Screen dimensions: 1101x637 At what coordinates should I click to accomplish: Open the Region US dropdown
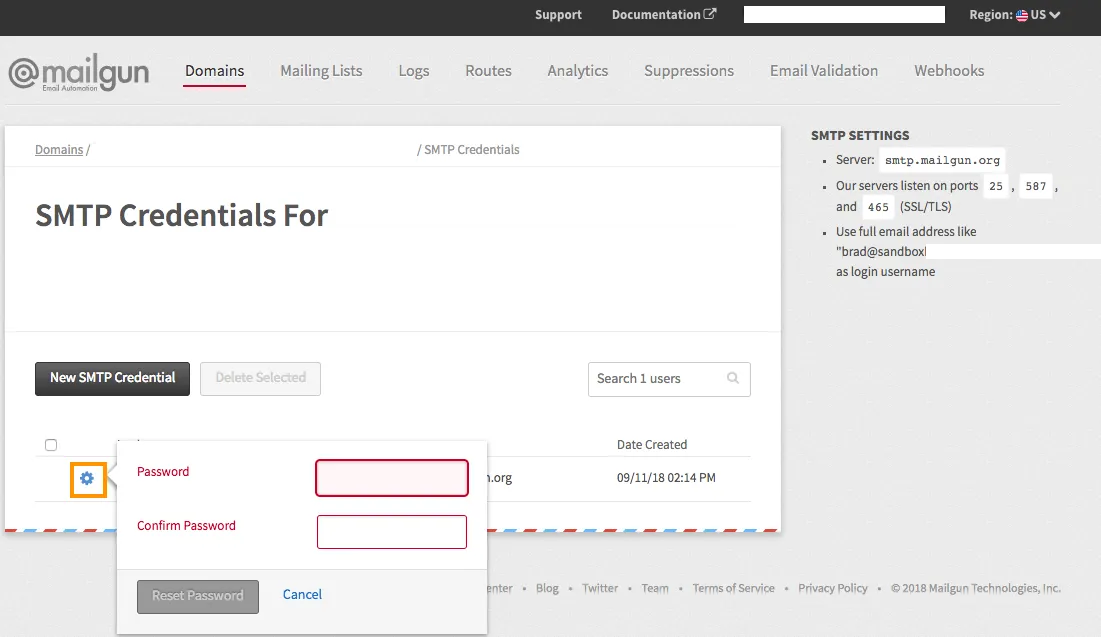point(1014,15)
